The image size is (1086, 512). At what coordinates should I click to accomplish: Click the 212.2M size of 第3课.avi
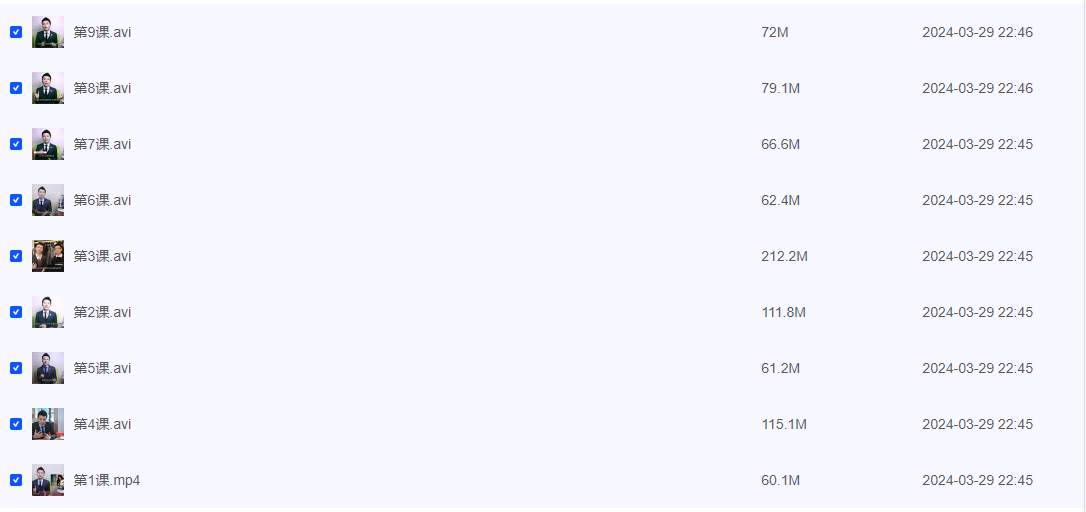pyautogui.click(x=784, y=256)
